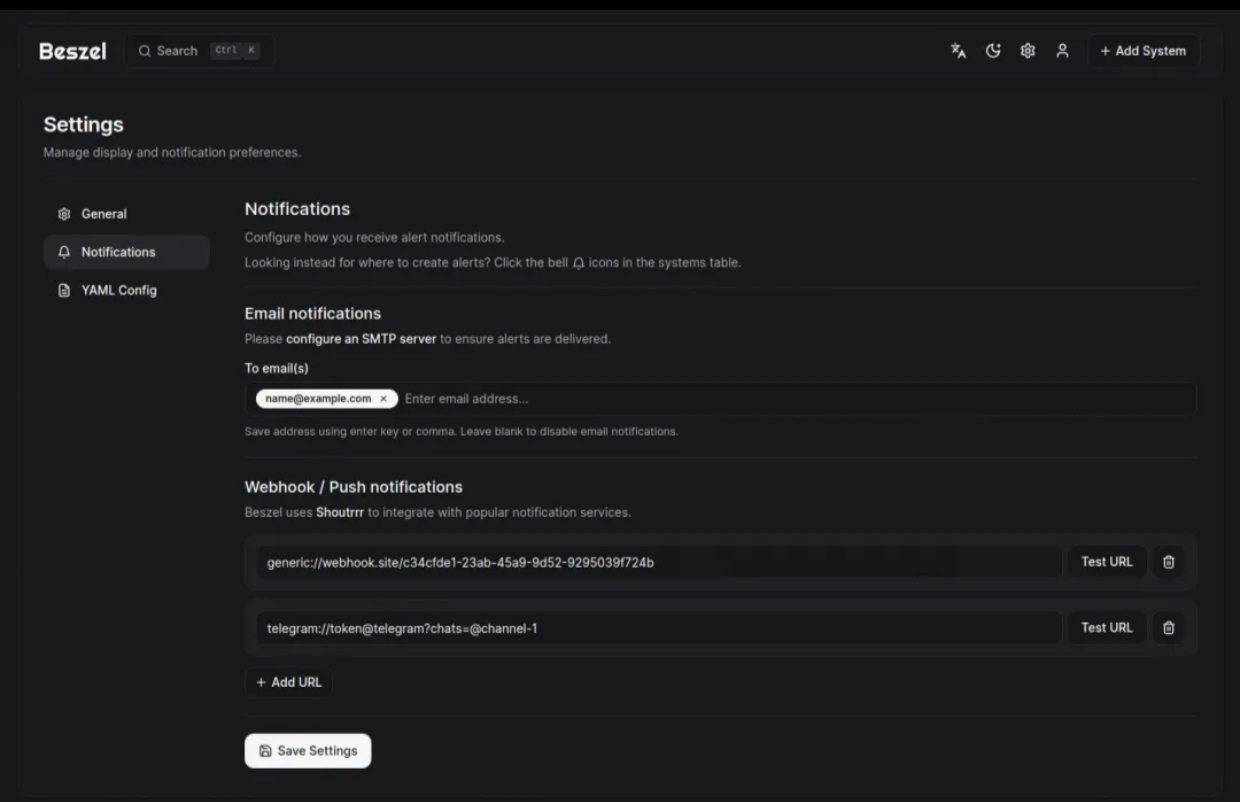Test the generic webhook.site URL
1240x802 pixels.
coord(1106,562)
